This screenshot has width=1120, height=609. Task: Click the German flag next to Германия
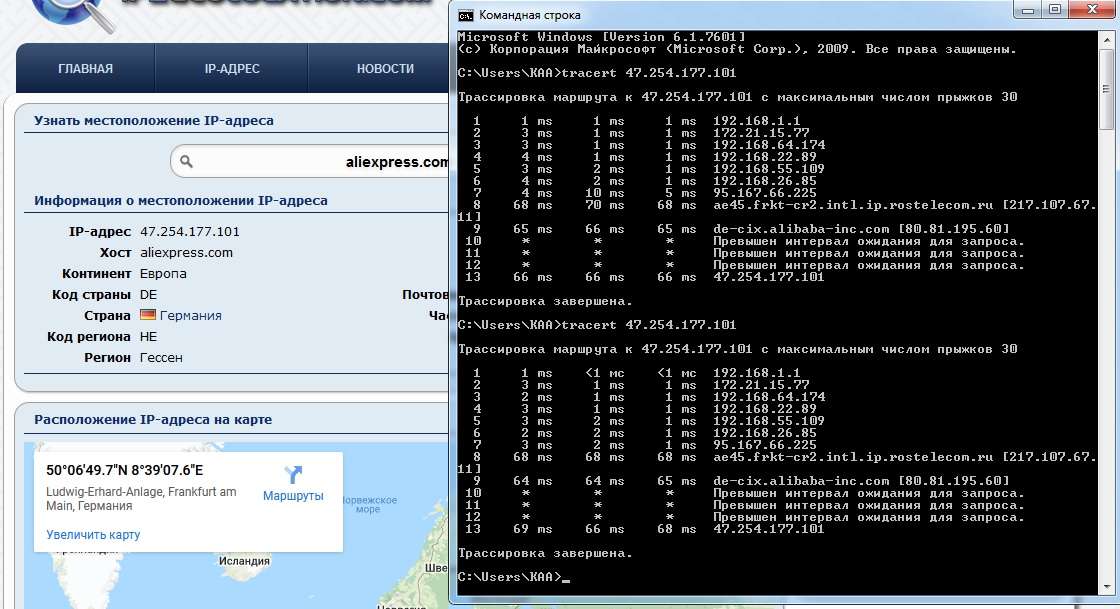(x=148, y=315)
